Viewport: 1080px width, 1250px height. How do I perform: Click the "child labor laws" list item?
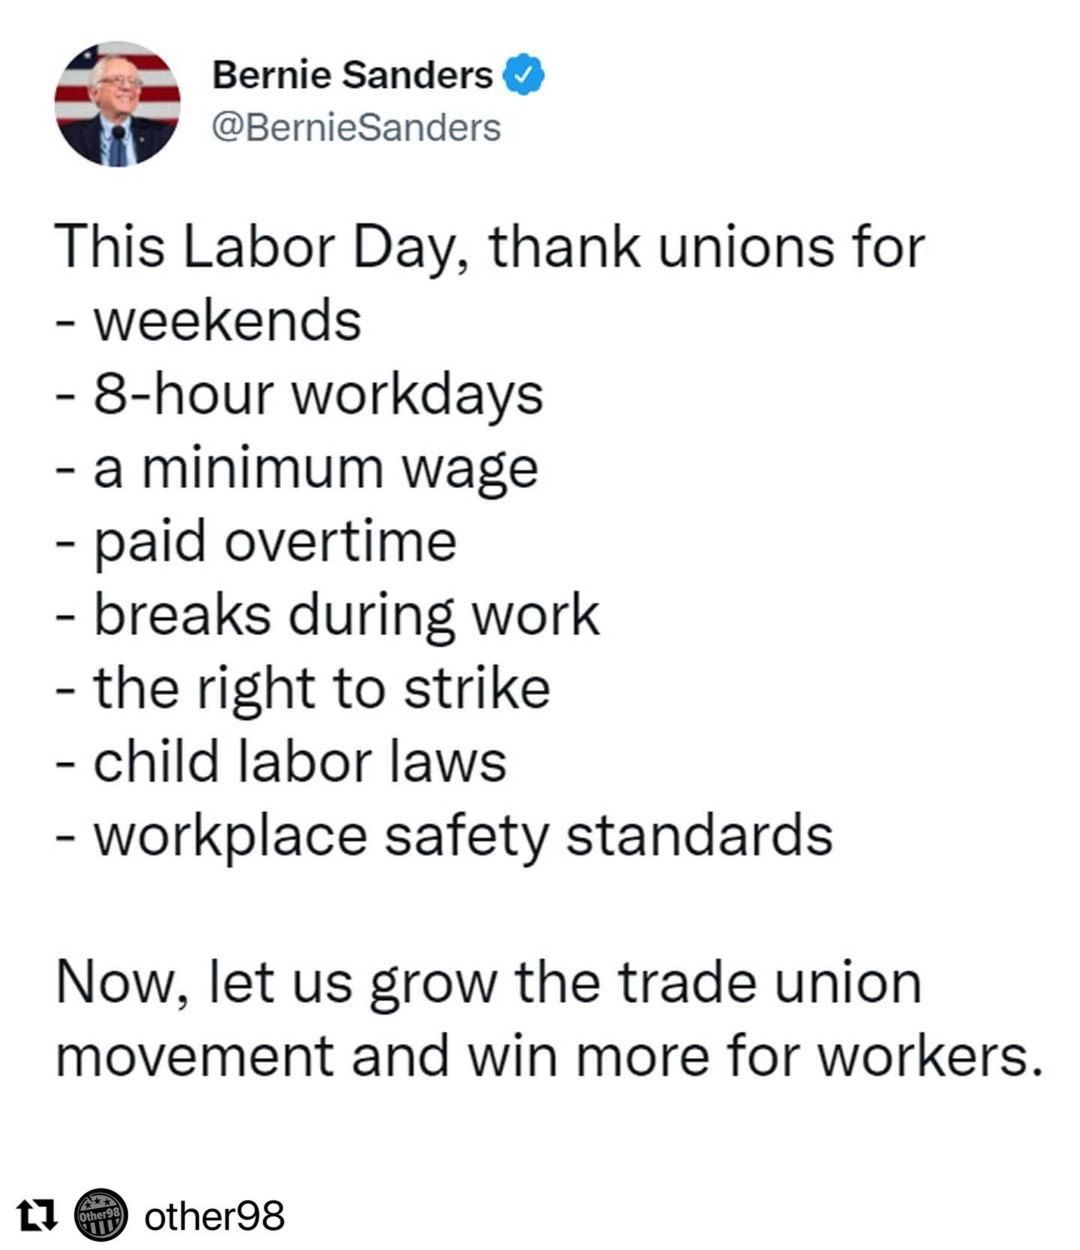click(x=300, y=761)
